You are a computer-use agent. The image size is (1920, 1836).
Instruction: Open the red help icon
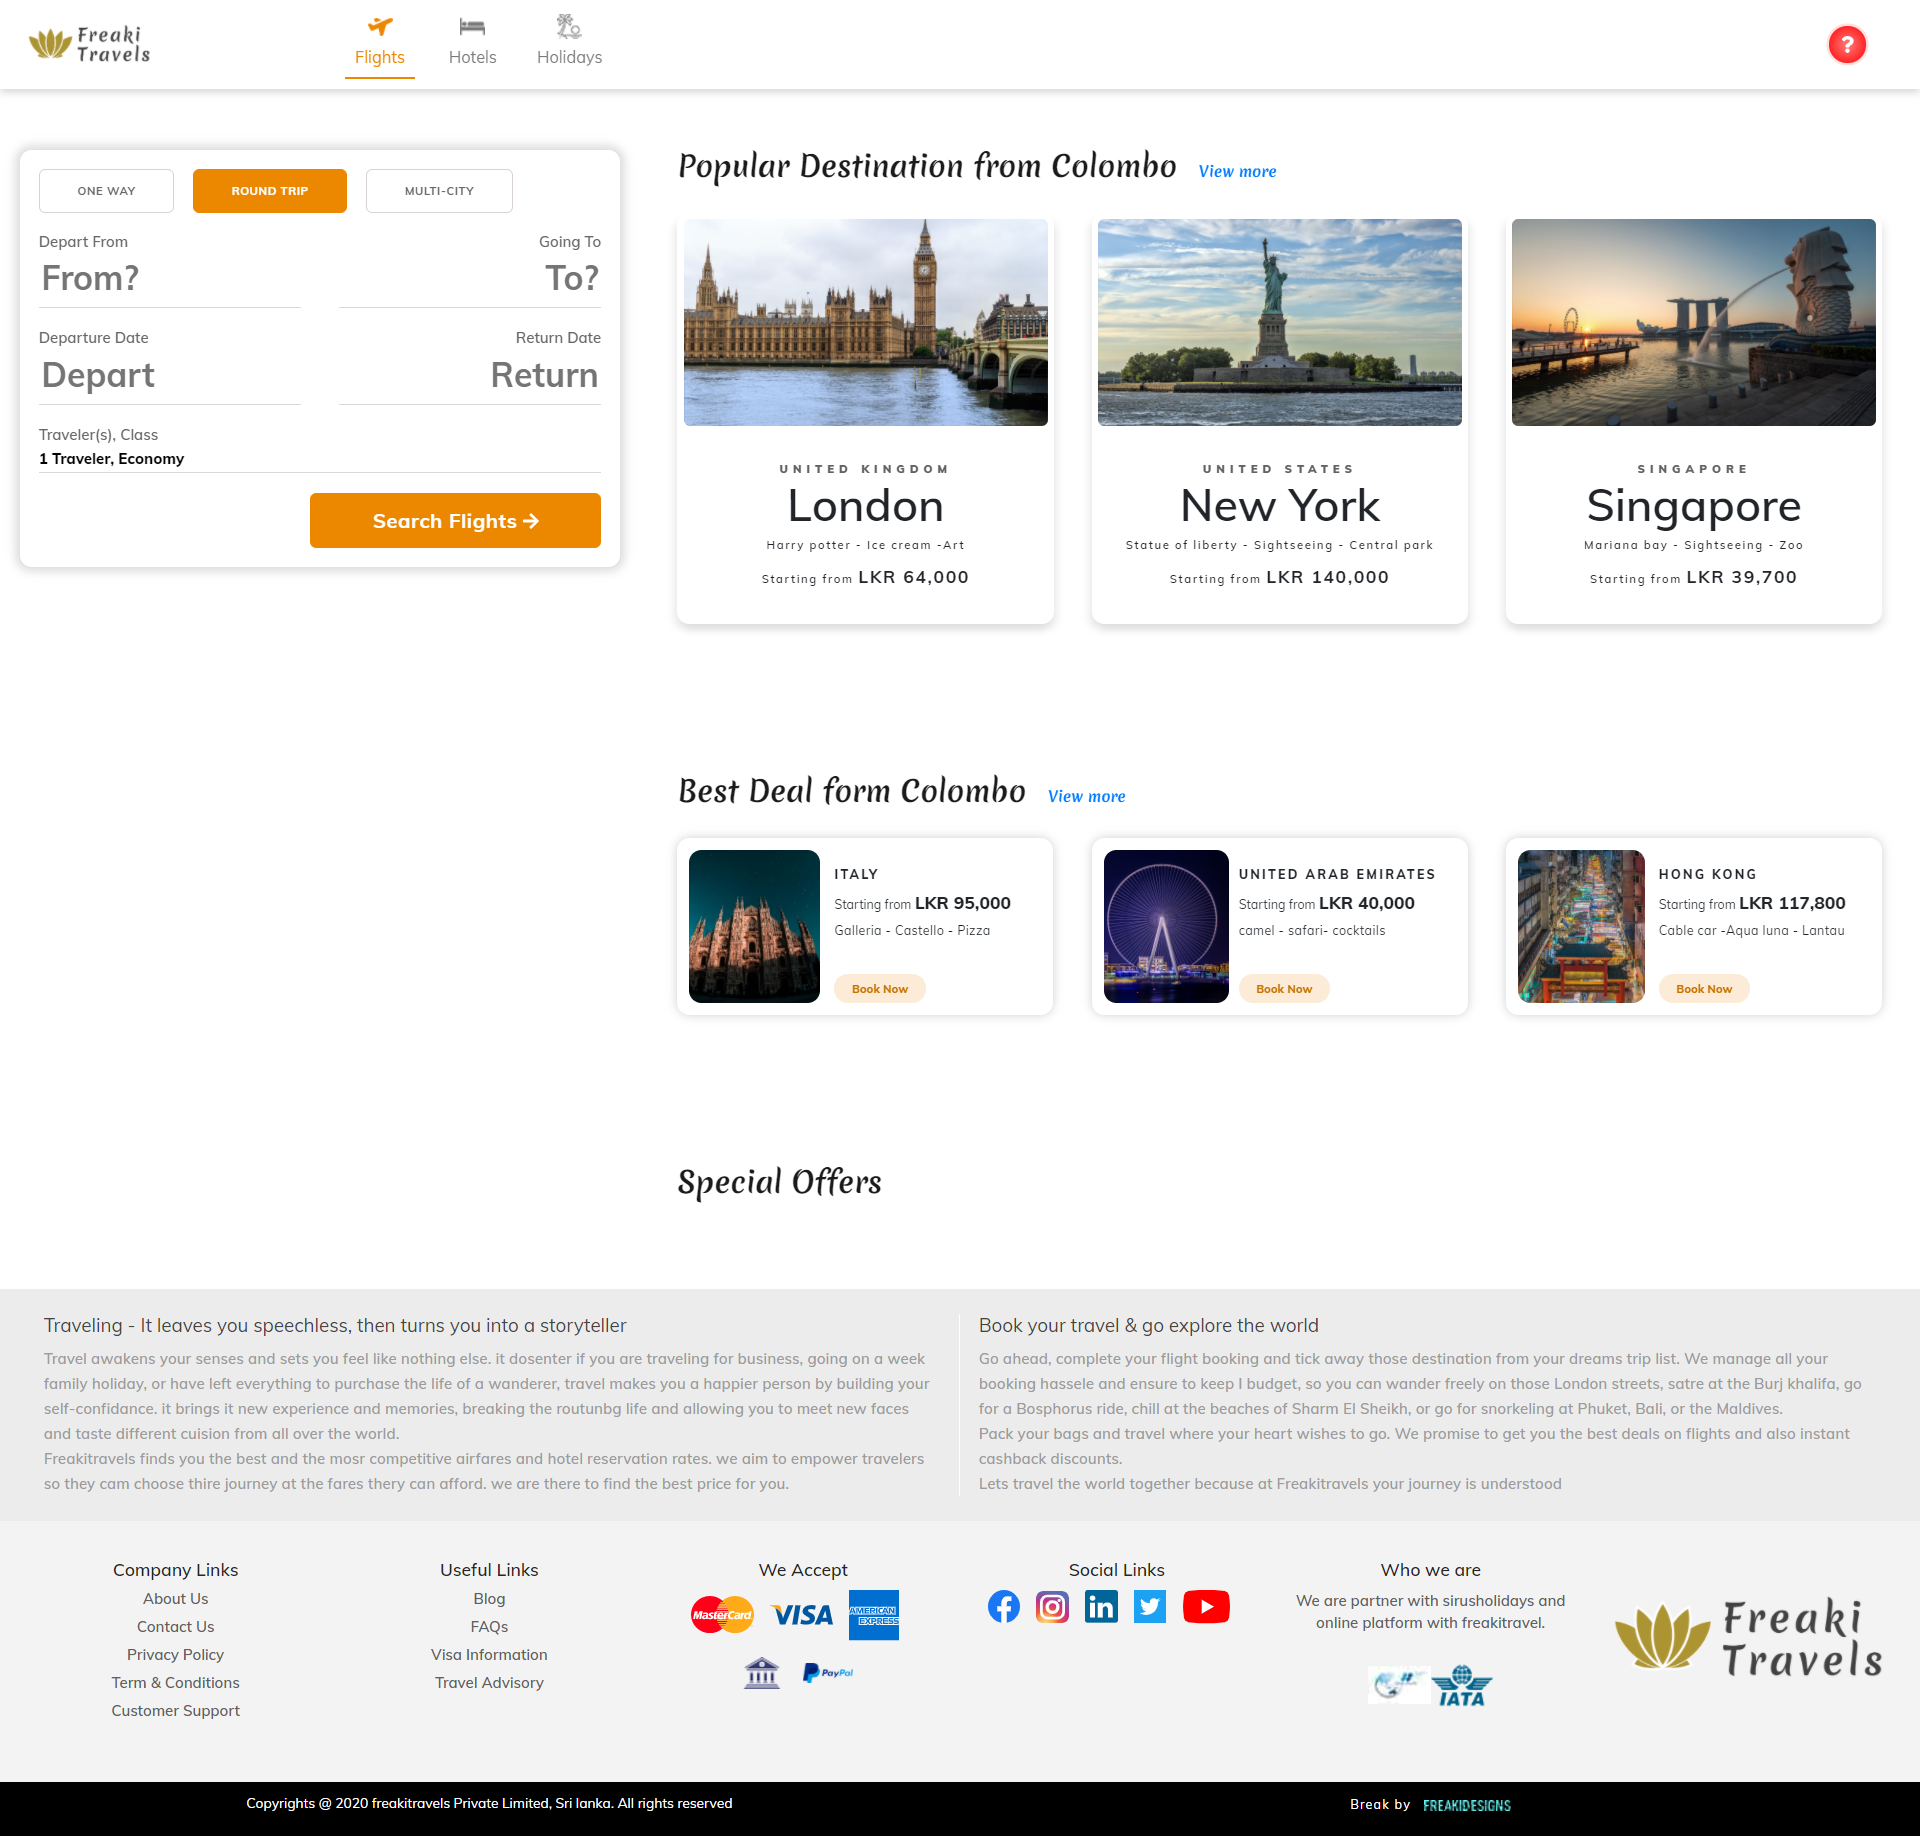[1846, 44]
